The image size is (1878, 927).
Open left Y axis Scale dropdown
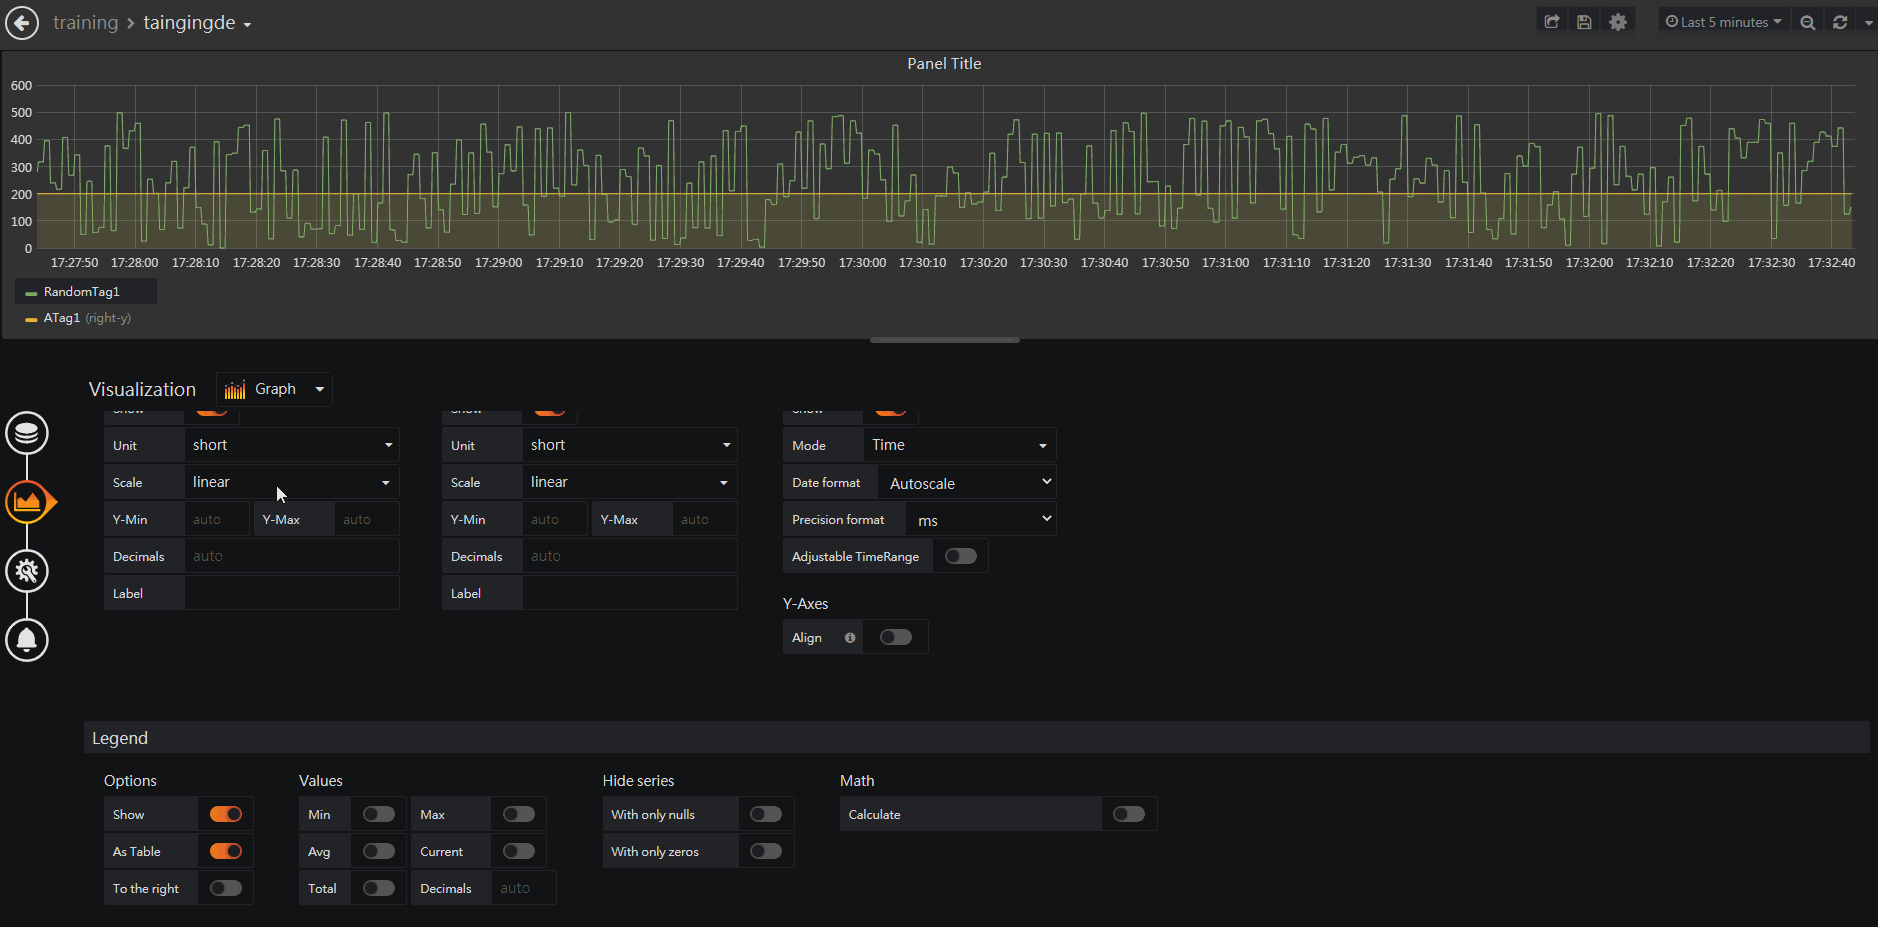point(292,482)
